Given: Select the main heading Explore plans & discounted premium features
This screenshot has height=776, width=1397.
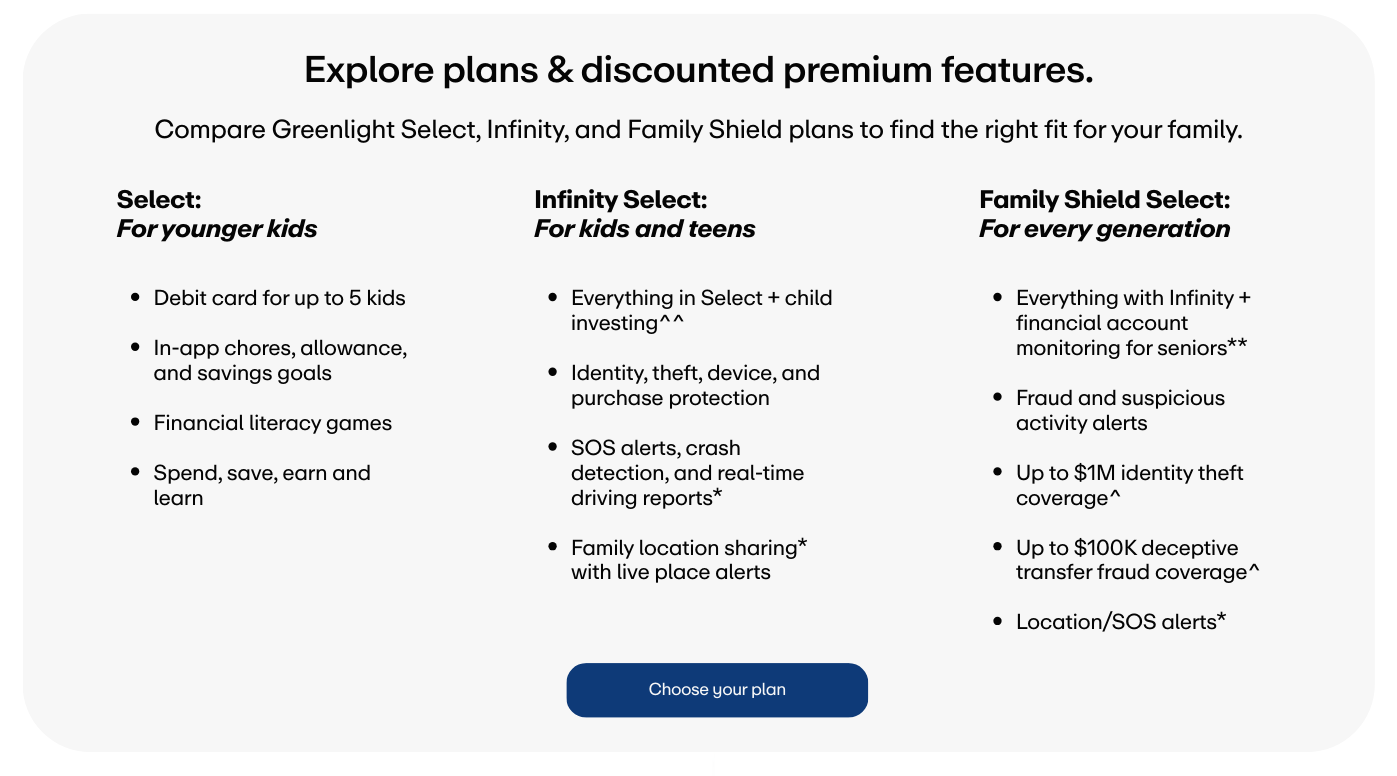Looking at the screenshot, I should (x=698, y=71).
